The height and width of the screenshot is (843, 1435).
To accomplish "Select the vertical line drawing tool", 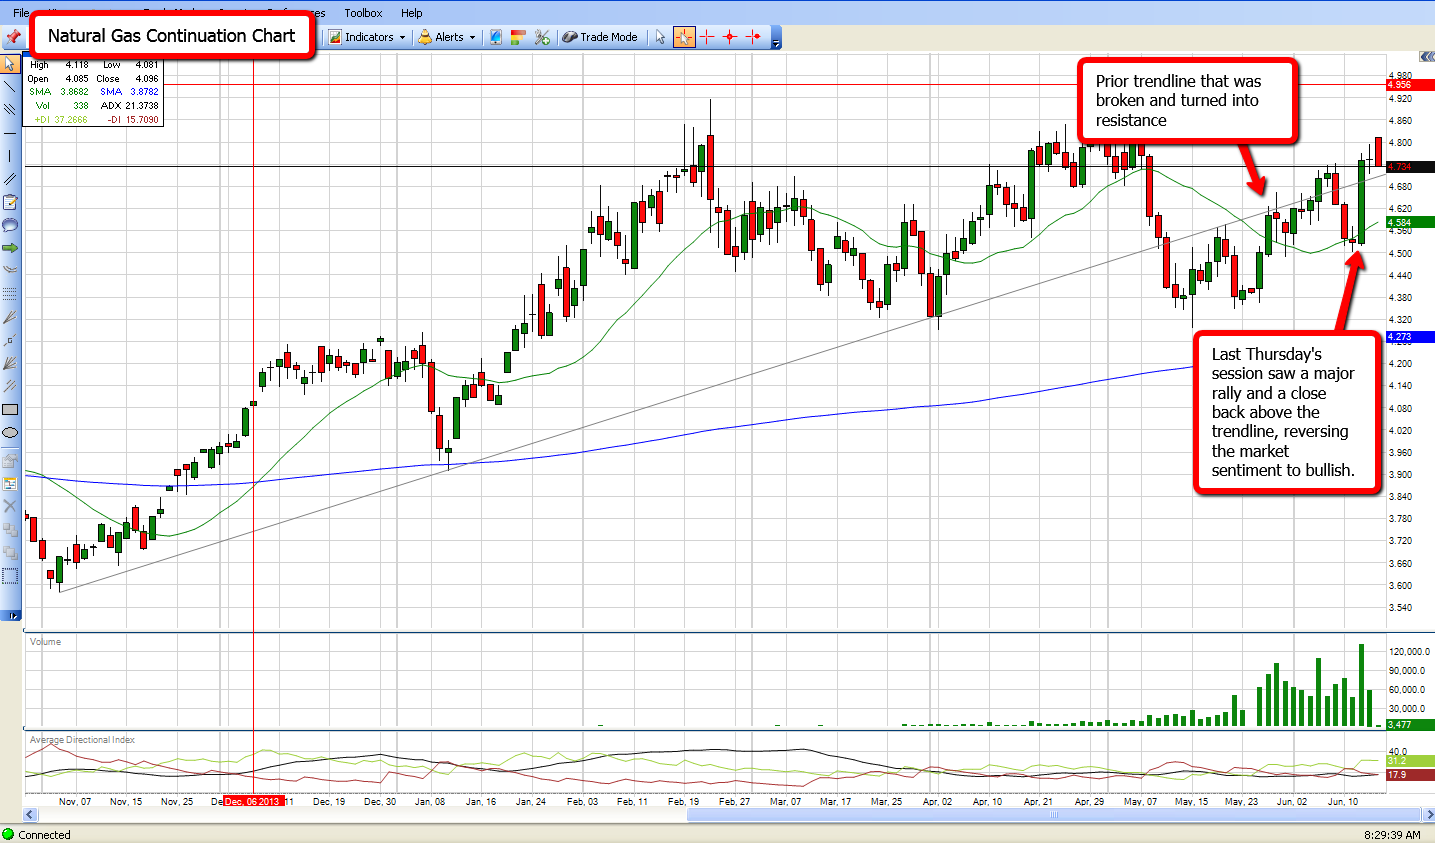I will tap(10, 156).
